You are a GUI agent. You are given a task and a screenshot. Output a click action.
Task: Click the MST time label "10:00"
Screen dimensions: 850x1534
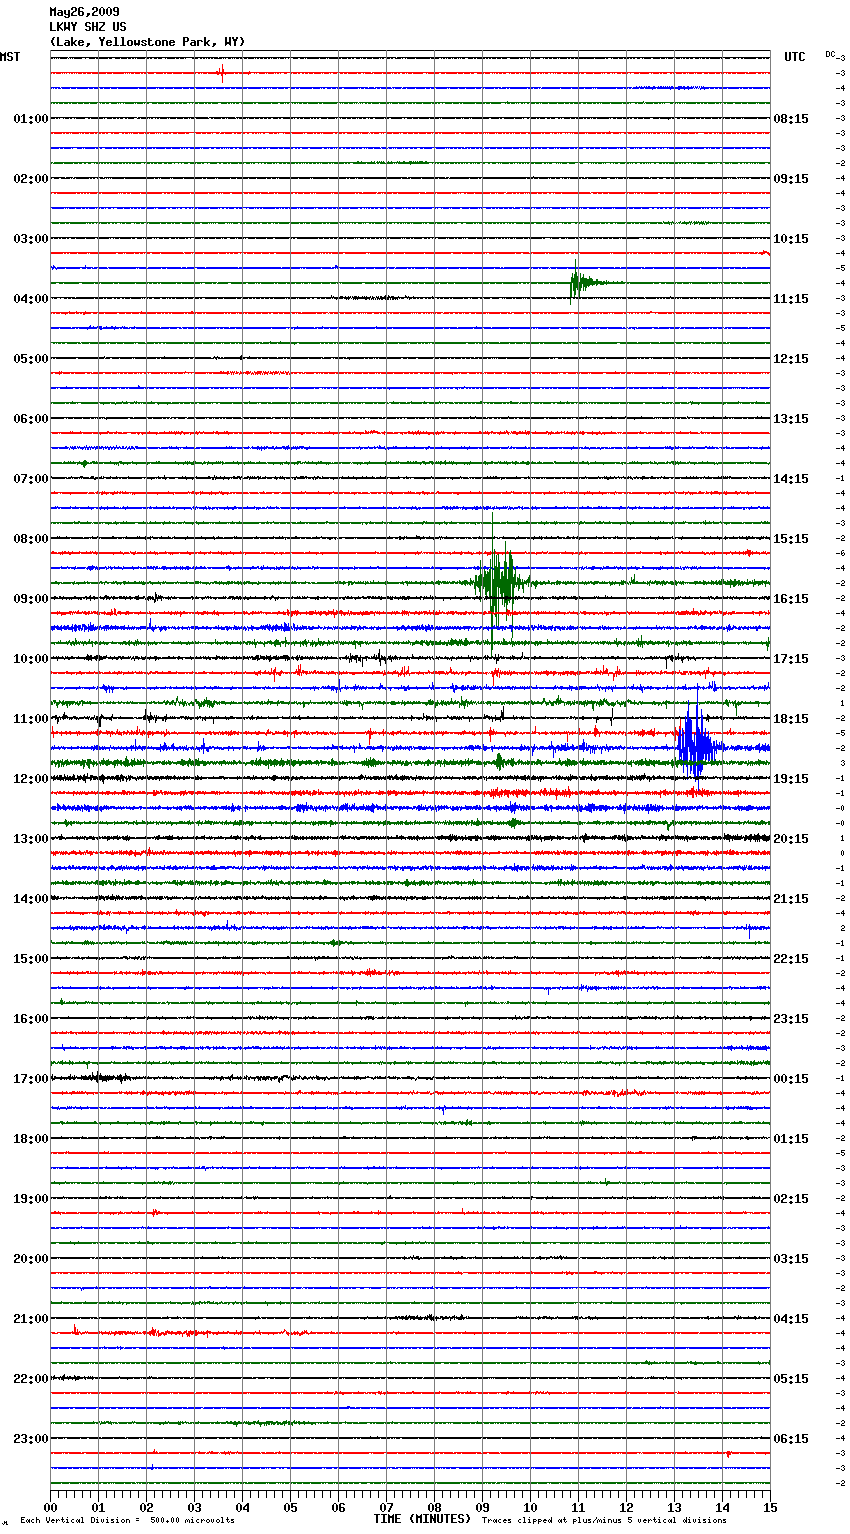point(31,659)
